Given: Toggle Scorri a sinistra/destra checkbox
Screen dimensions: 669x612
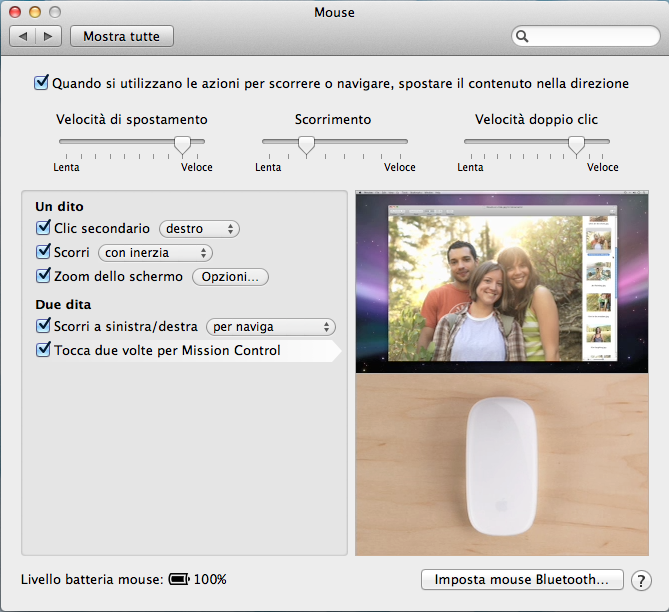Looking at the screenshot, I should [x=43, y=325].
